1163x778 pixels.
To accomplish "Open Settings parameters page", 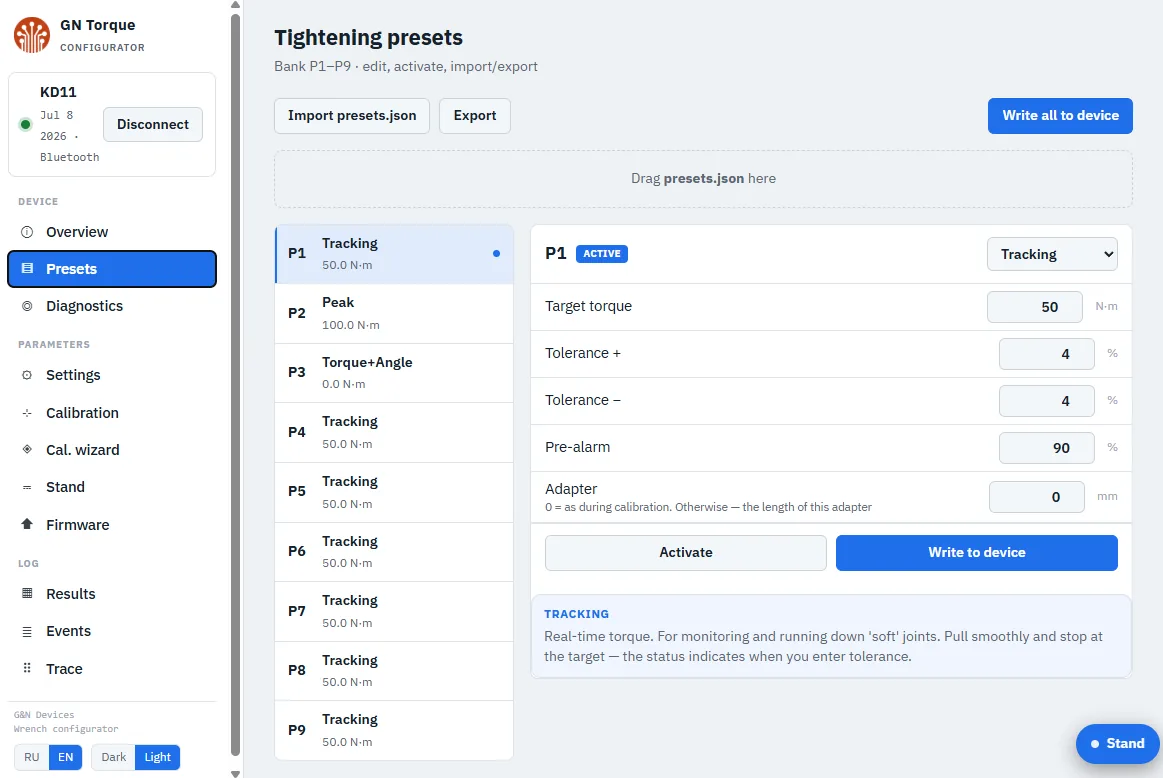I will 112,375.
